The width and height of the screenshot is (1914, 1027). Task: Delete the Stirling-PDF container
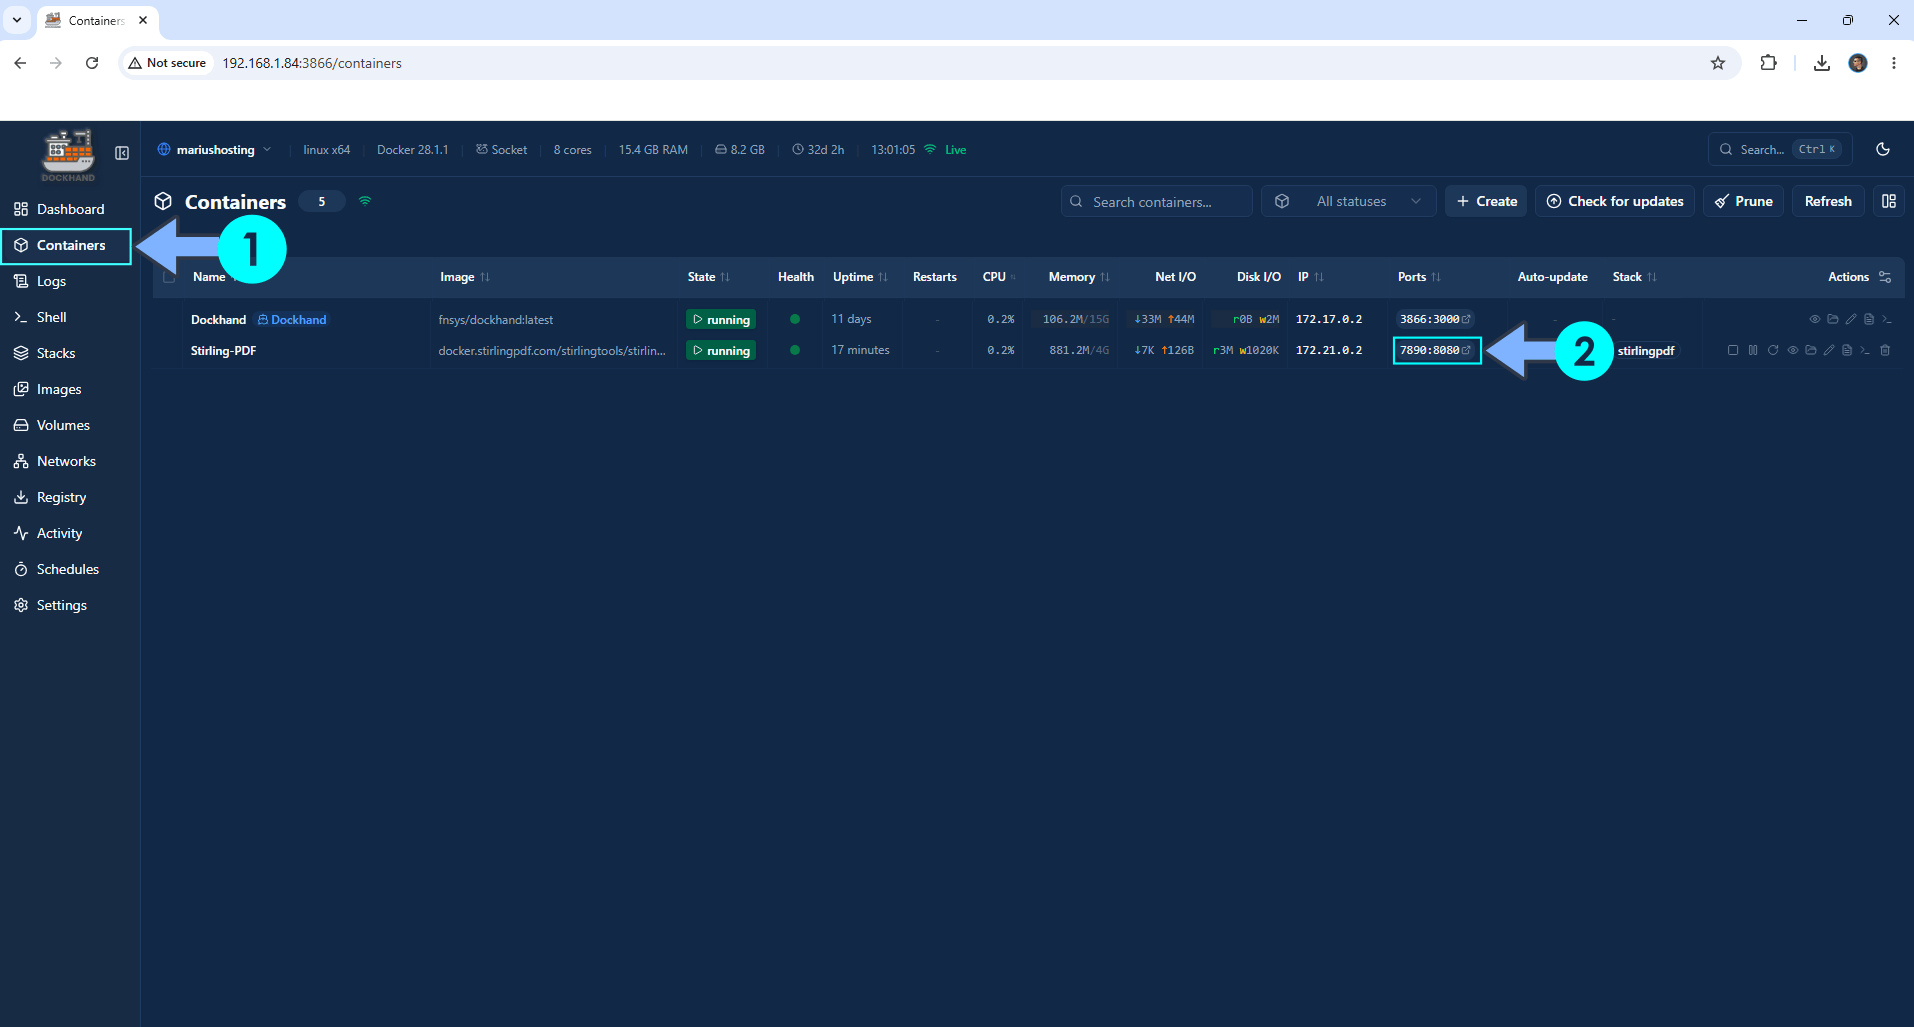[1885, 350]
